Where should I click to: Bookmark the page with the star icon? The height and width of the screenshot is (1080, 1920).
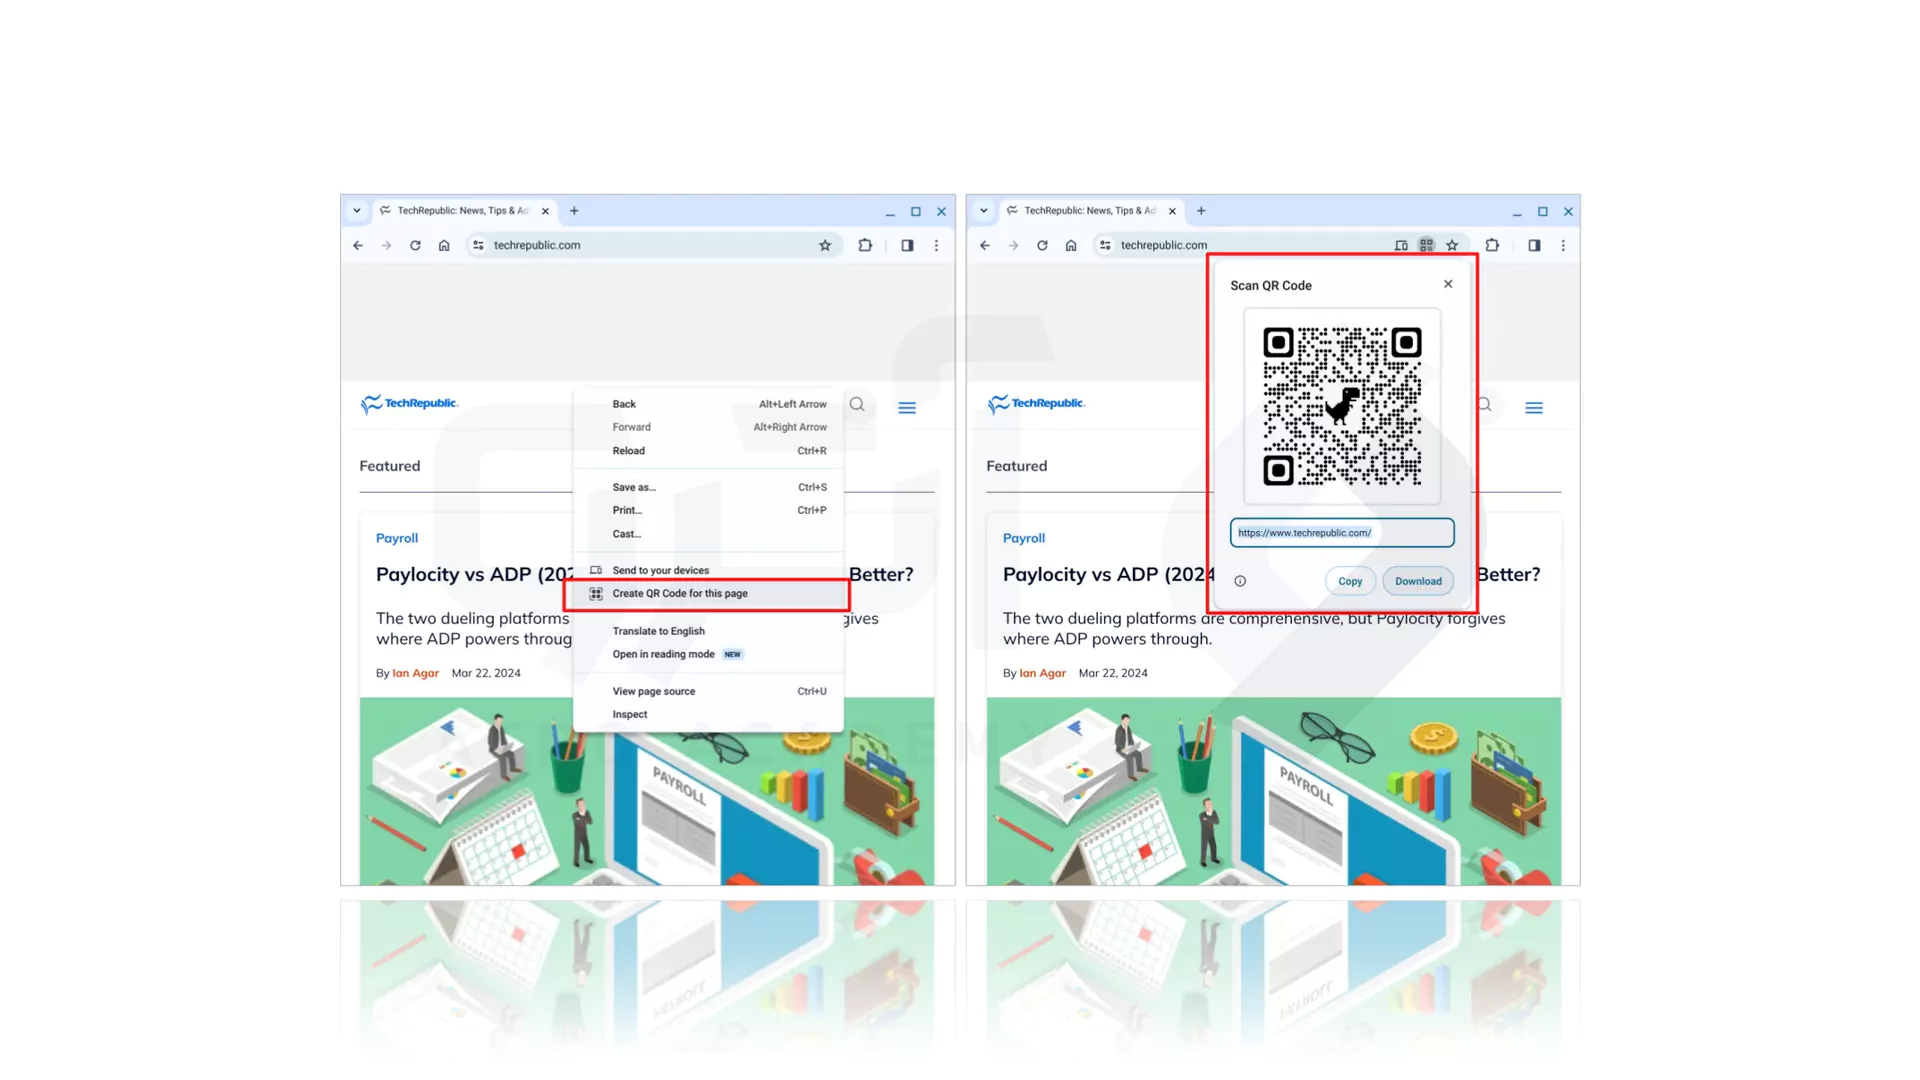pyautogui.click(x=824, y=245)
